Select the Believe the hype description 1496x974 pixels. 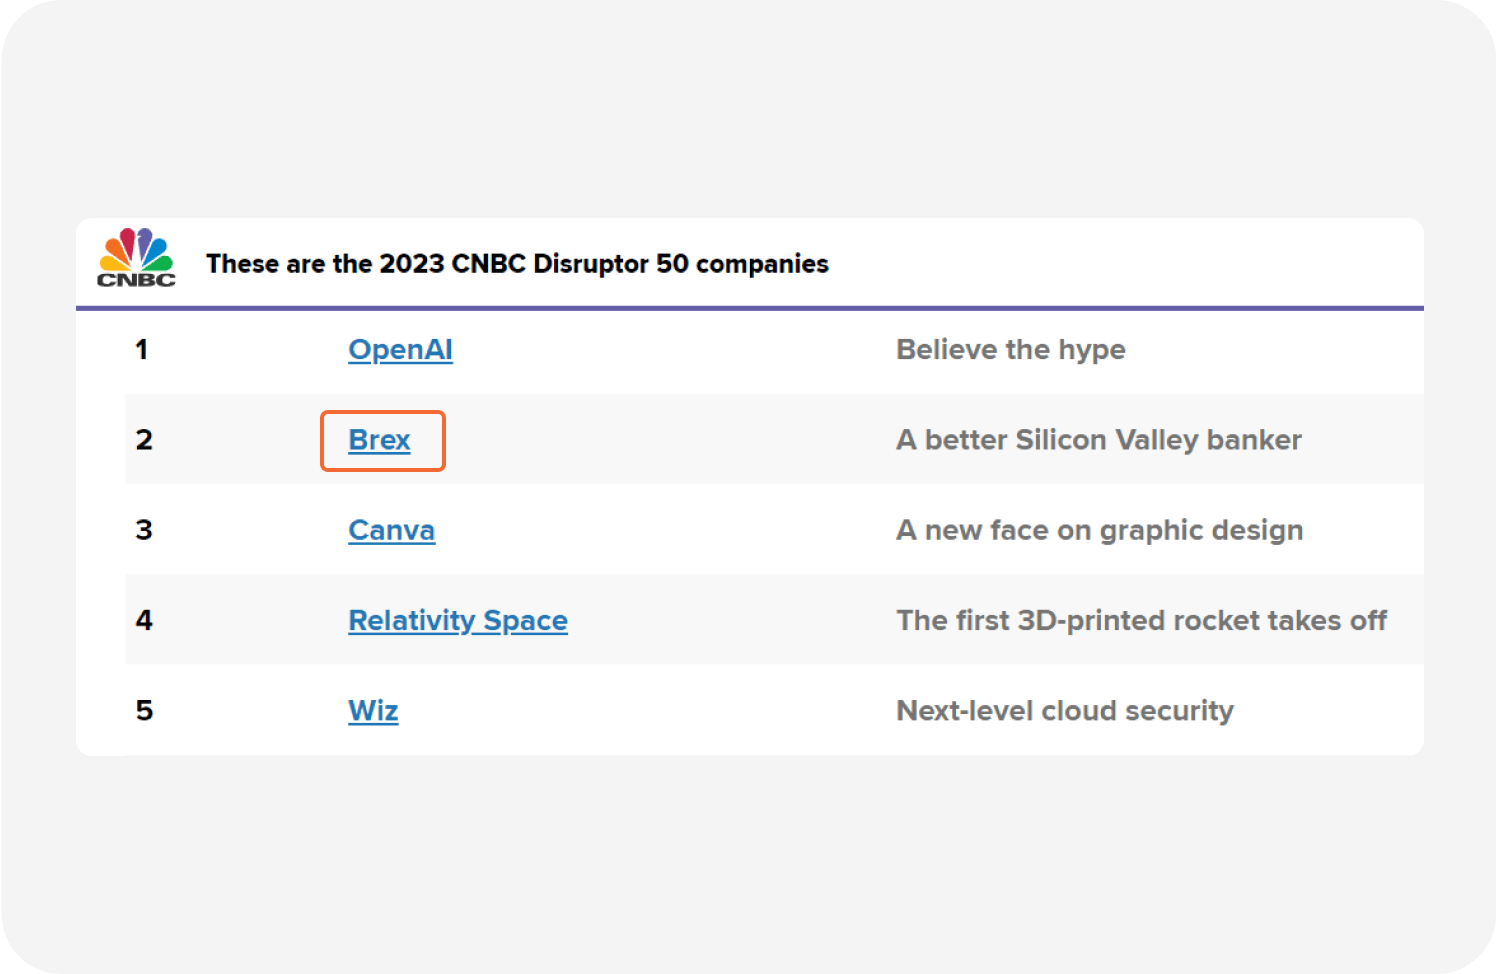click(1011, 349)
